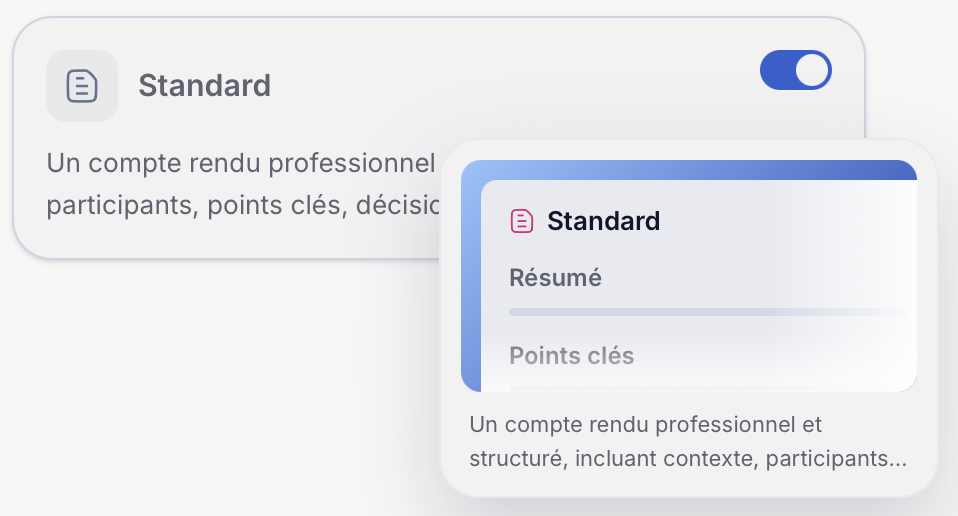958x516 pixels.
Task: Click the white knob of the toggle switch
Action: [x=812, y=70]
